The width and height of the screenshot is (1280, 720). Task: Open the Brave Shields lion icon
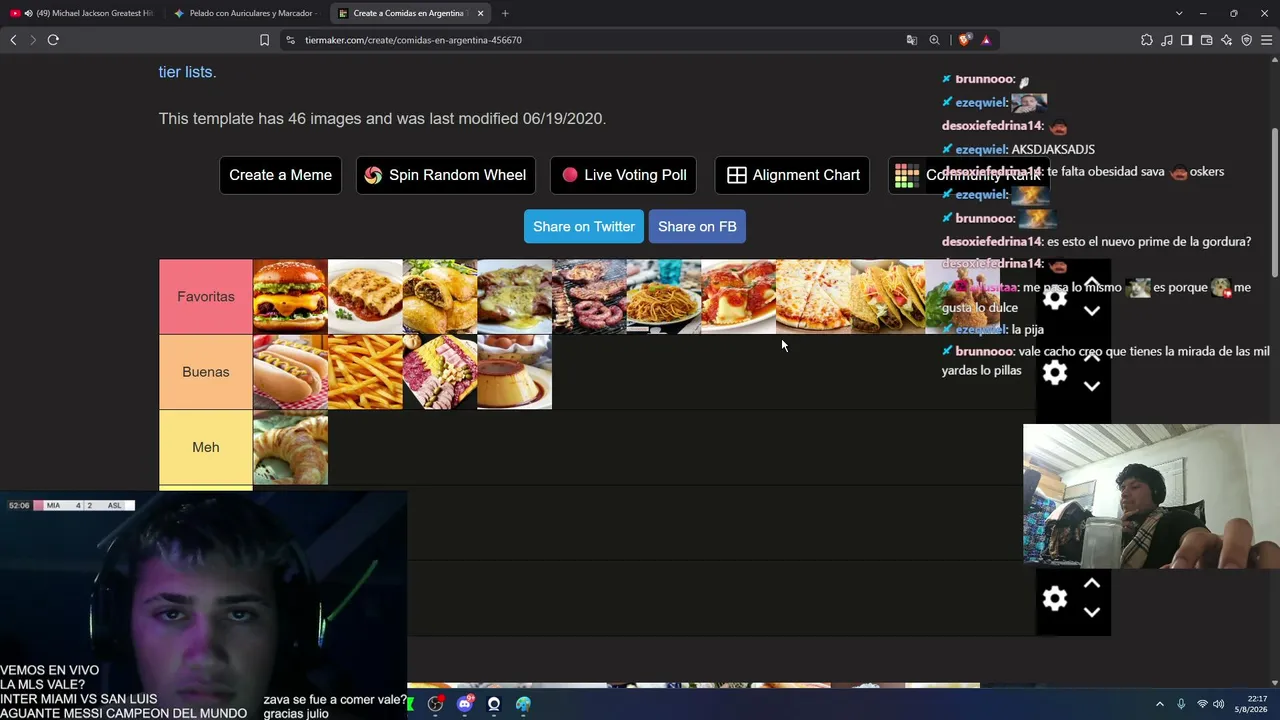(964, 40)
